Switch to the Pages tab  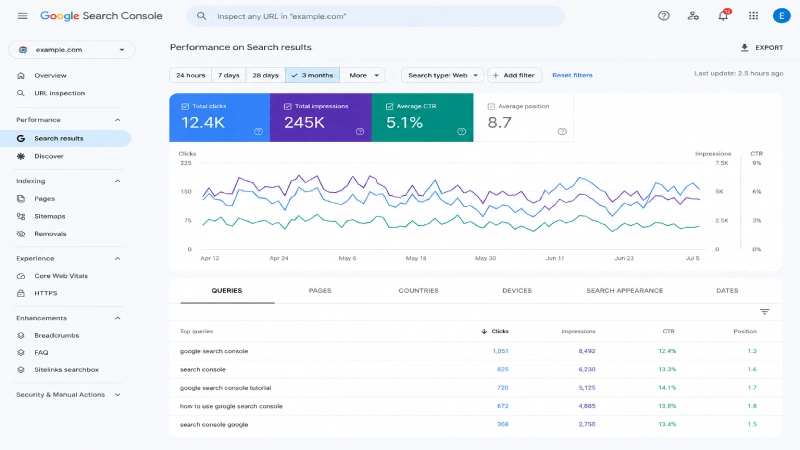click(x=320, y=290)
